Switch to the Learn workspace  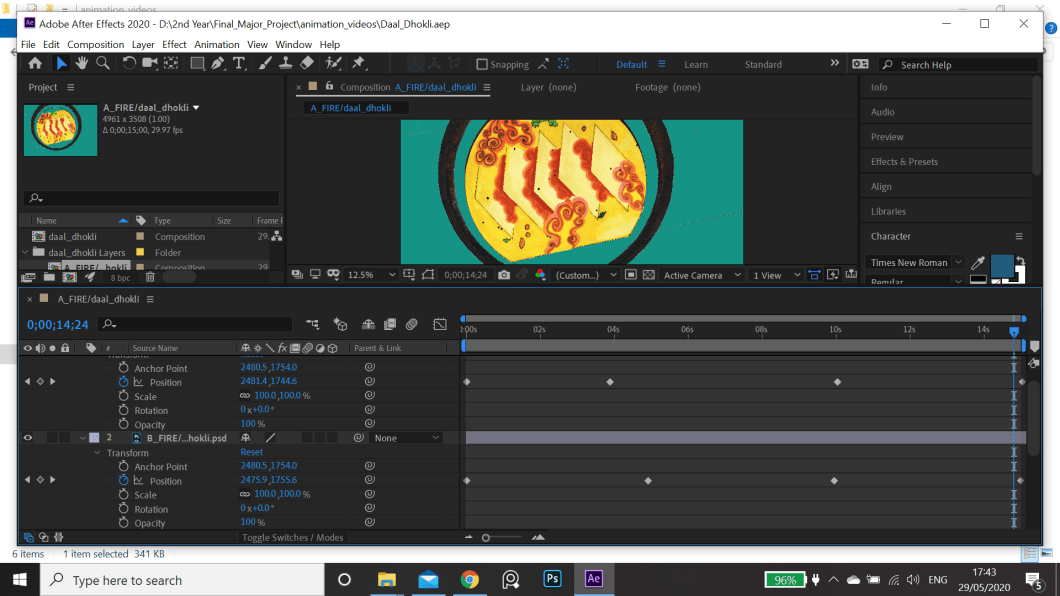click(x=696, y=65)
